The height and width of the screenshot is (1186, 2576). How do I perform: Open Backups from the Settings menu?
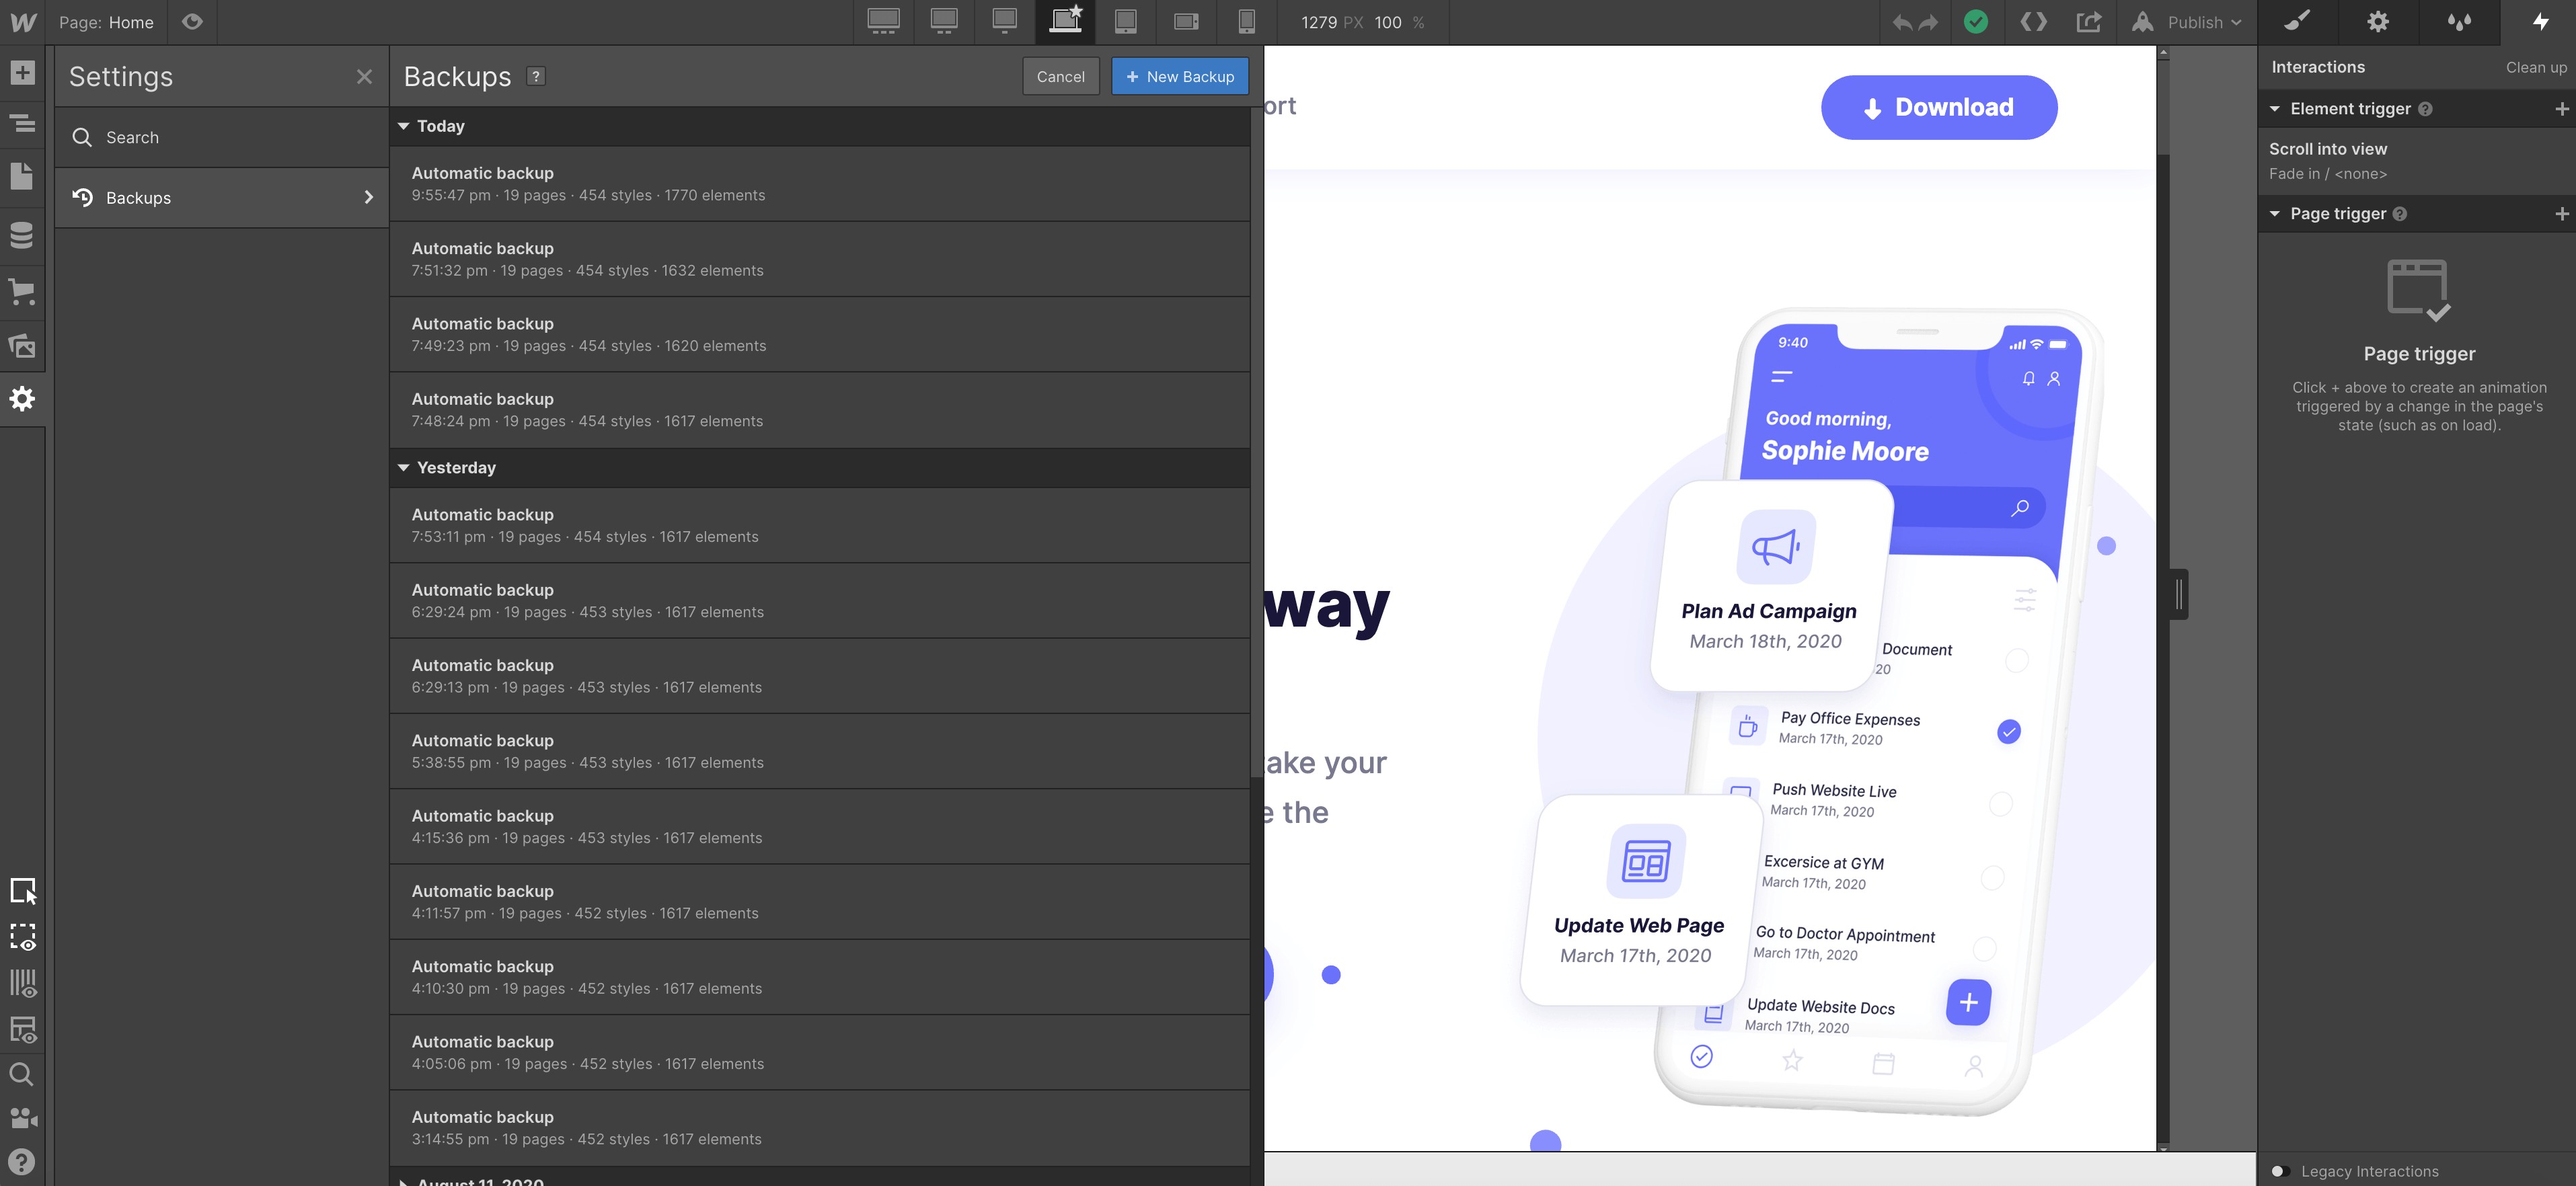tap(221, 197)
